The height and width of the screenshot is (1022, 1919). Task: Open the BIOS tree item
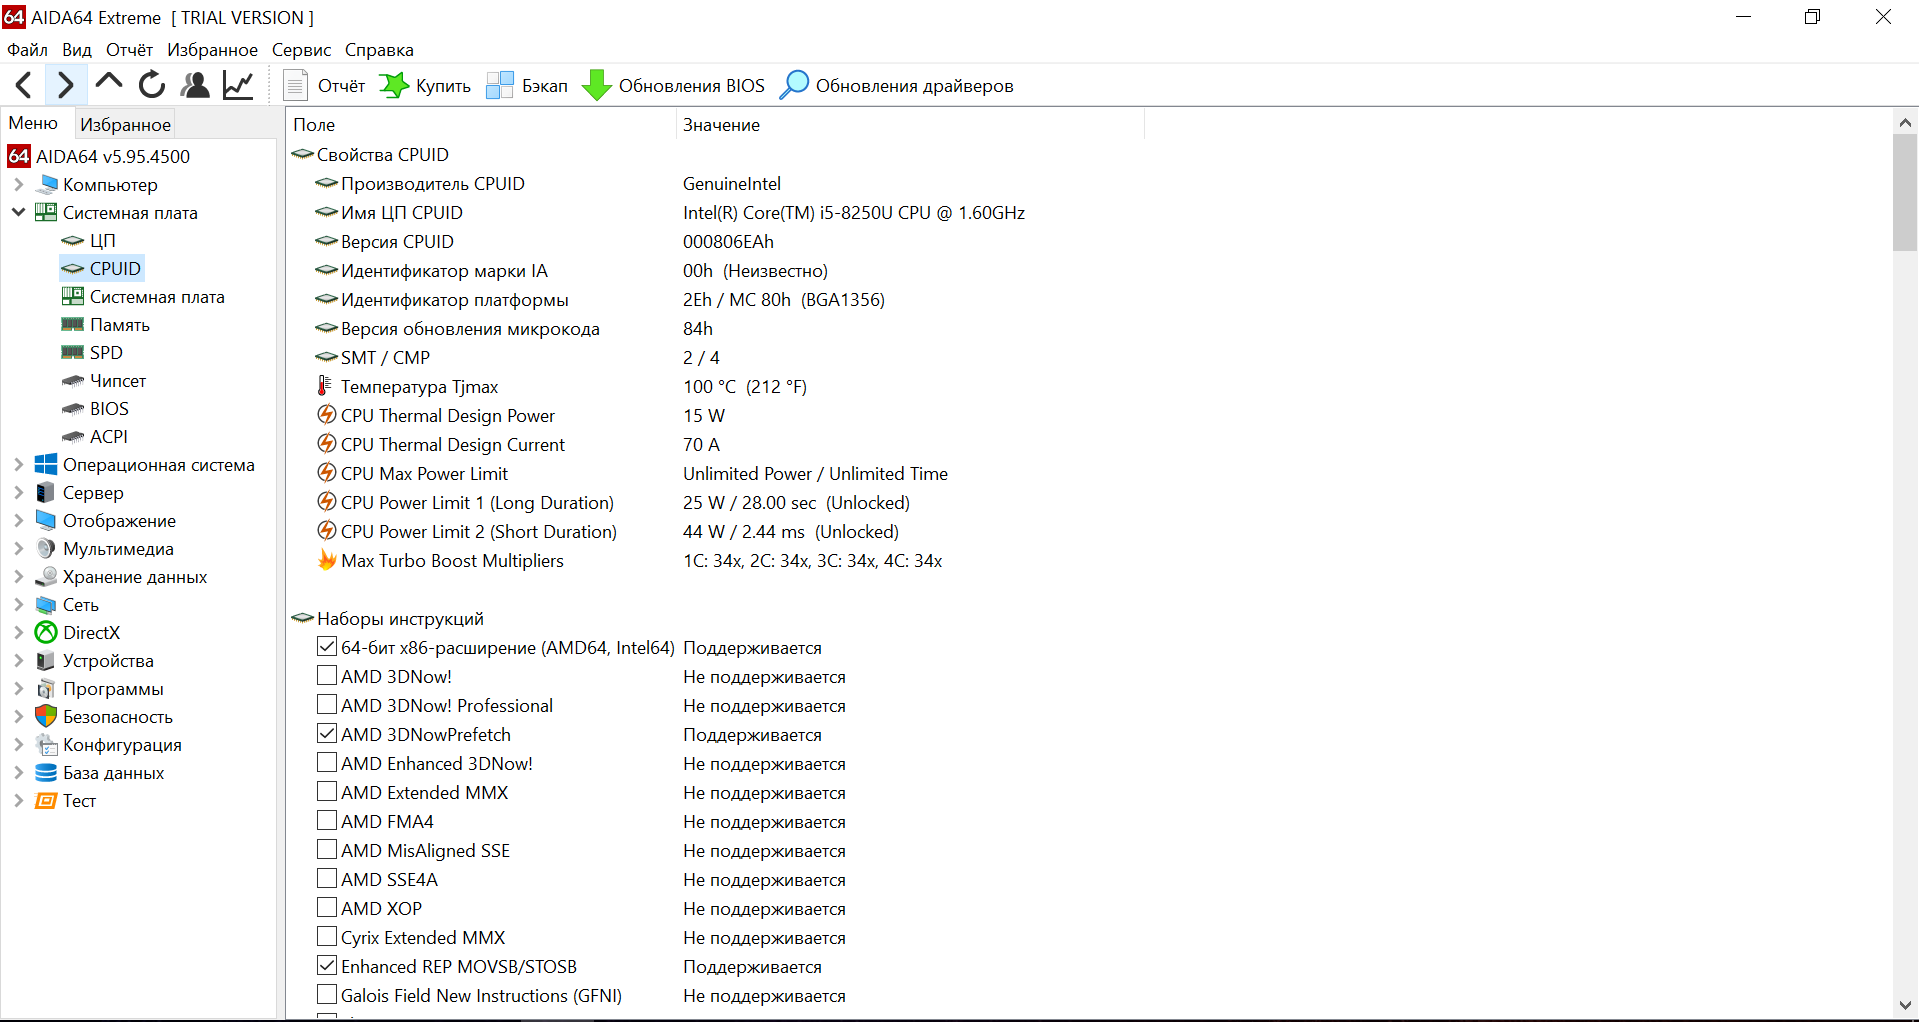coord(95,409)
